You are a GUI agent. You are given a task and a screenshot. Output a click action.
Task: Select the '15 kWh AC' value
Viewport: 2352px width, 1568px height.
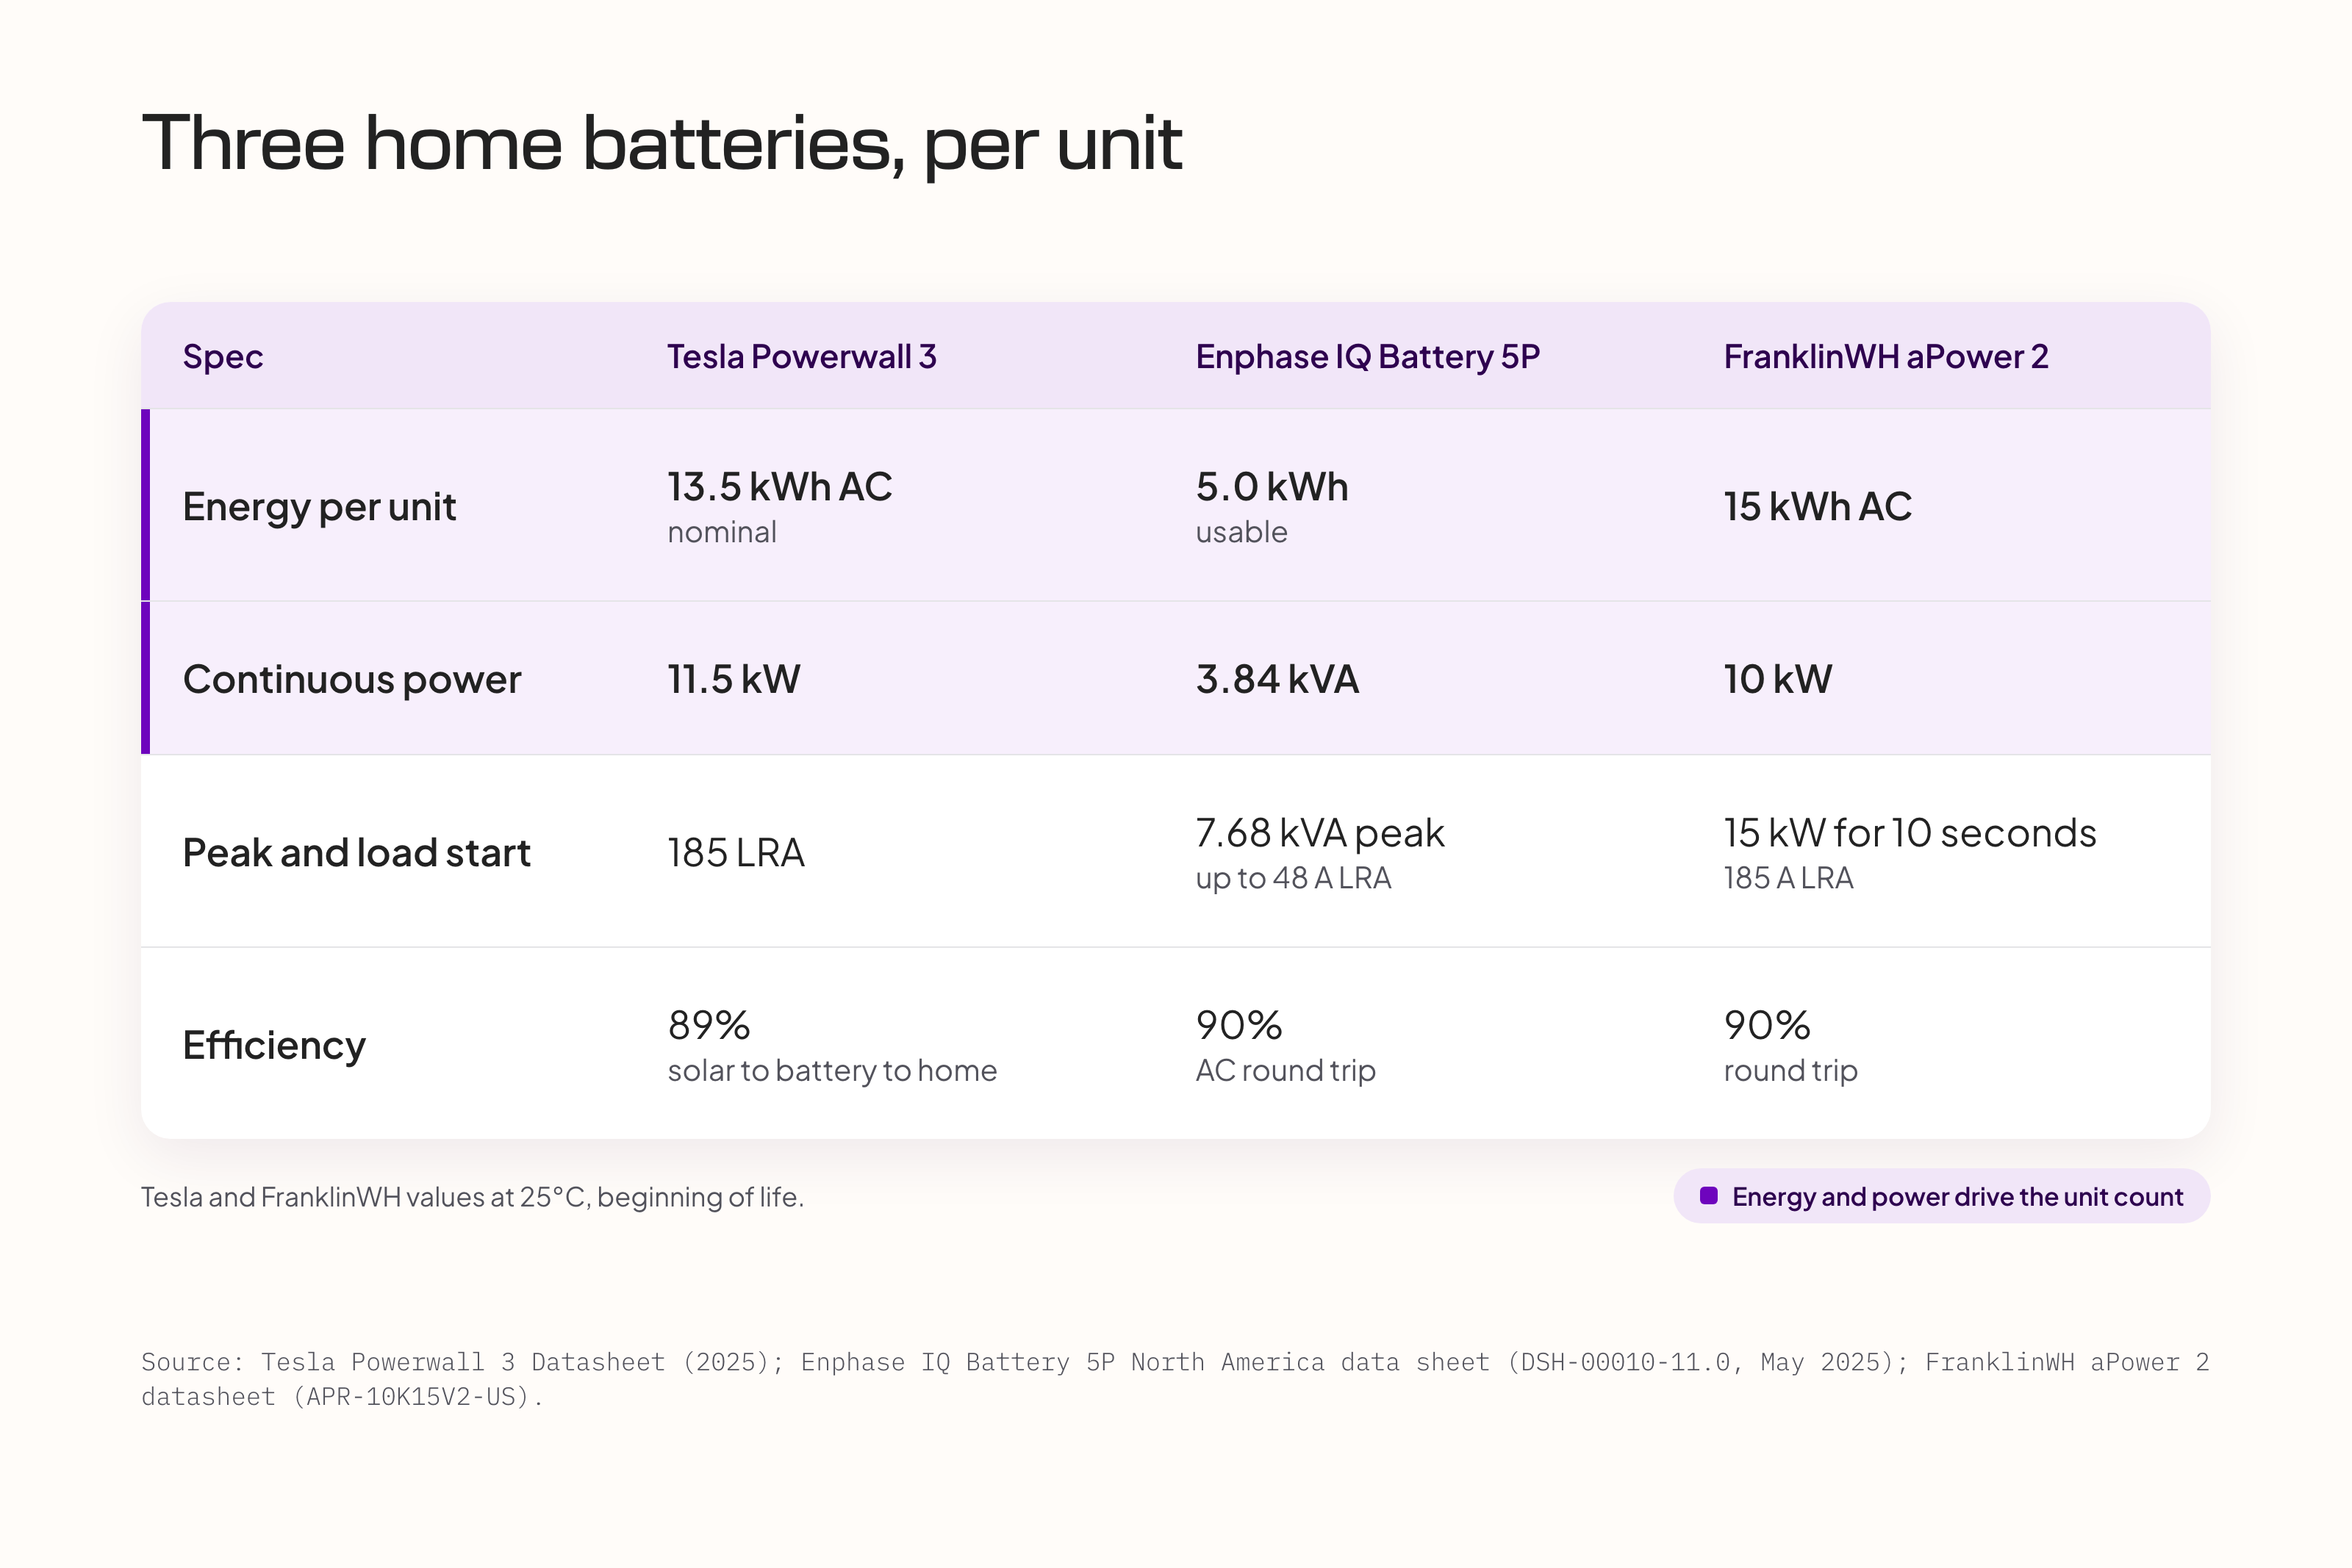pos(1817,507)
